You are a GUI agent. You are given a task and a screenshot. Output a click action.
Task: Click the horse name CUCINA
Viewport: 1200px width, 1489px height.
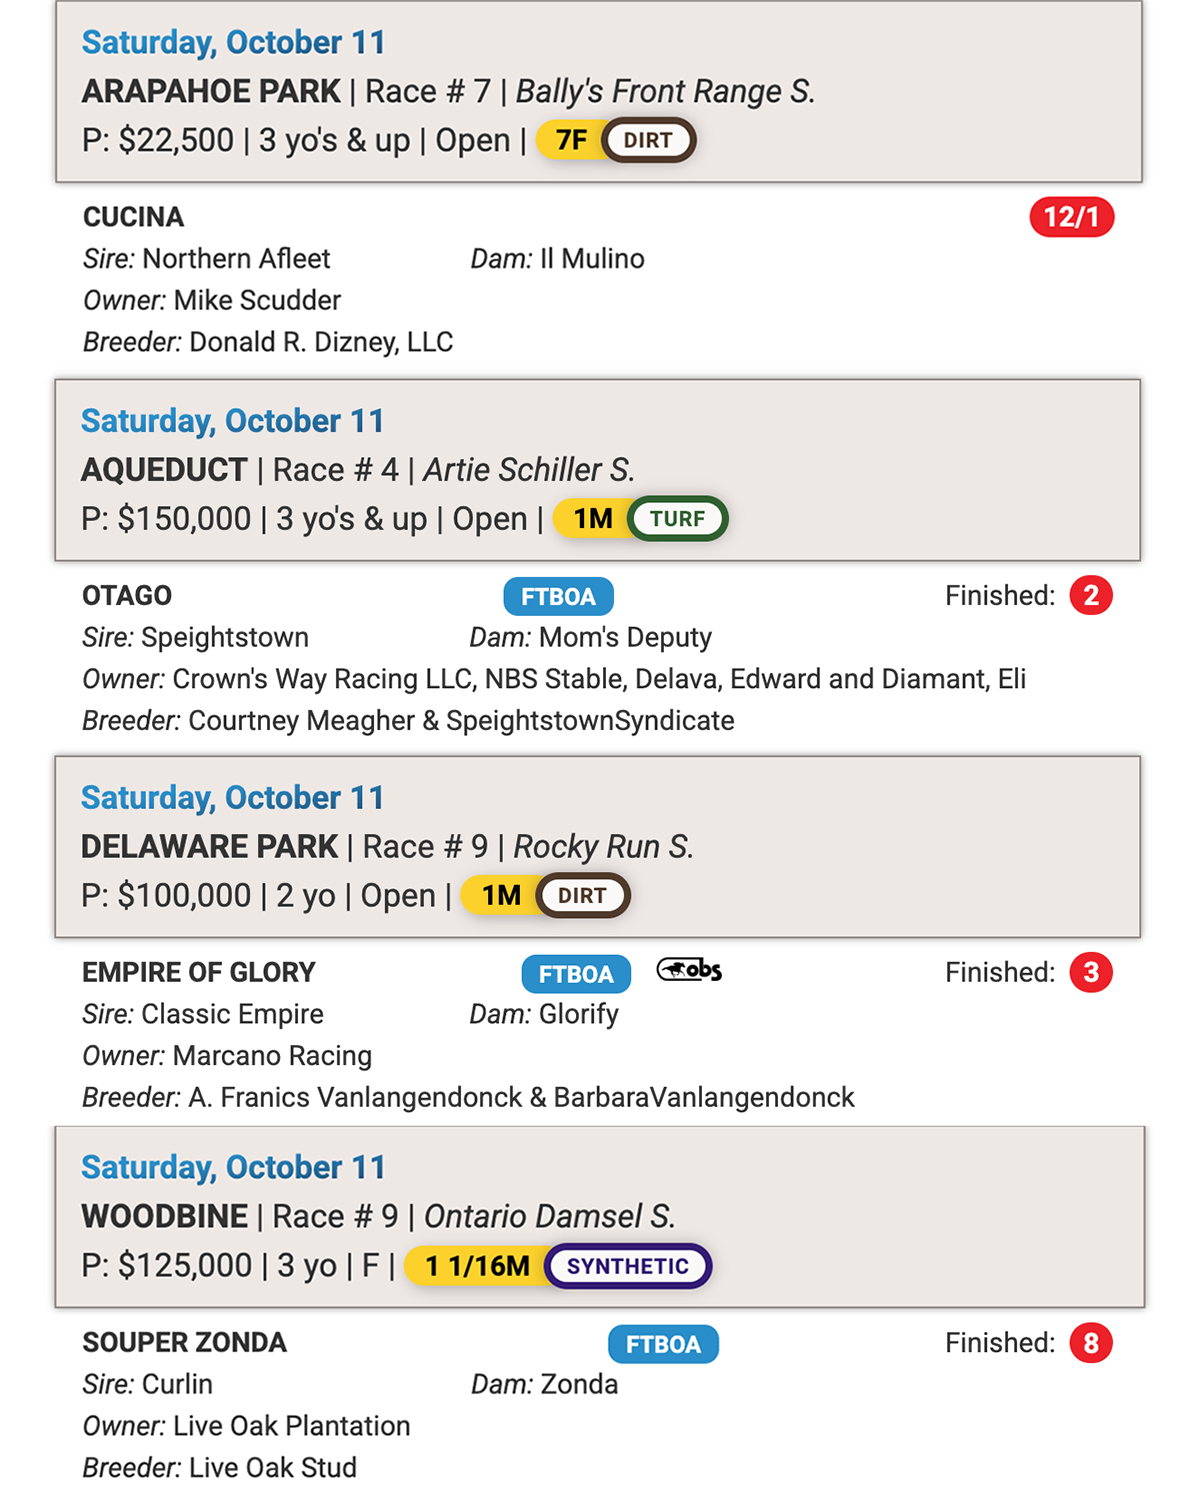(133, 217)
